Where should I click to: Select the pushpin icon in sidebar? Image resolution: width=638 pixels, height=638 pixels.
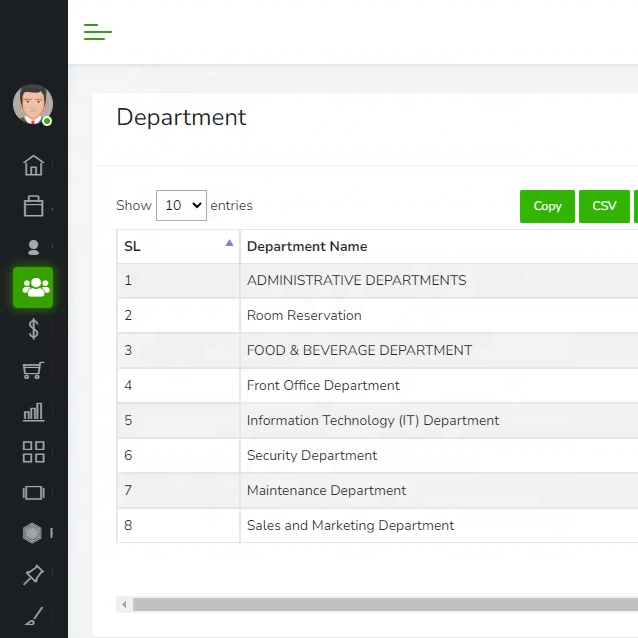34,574
